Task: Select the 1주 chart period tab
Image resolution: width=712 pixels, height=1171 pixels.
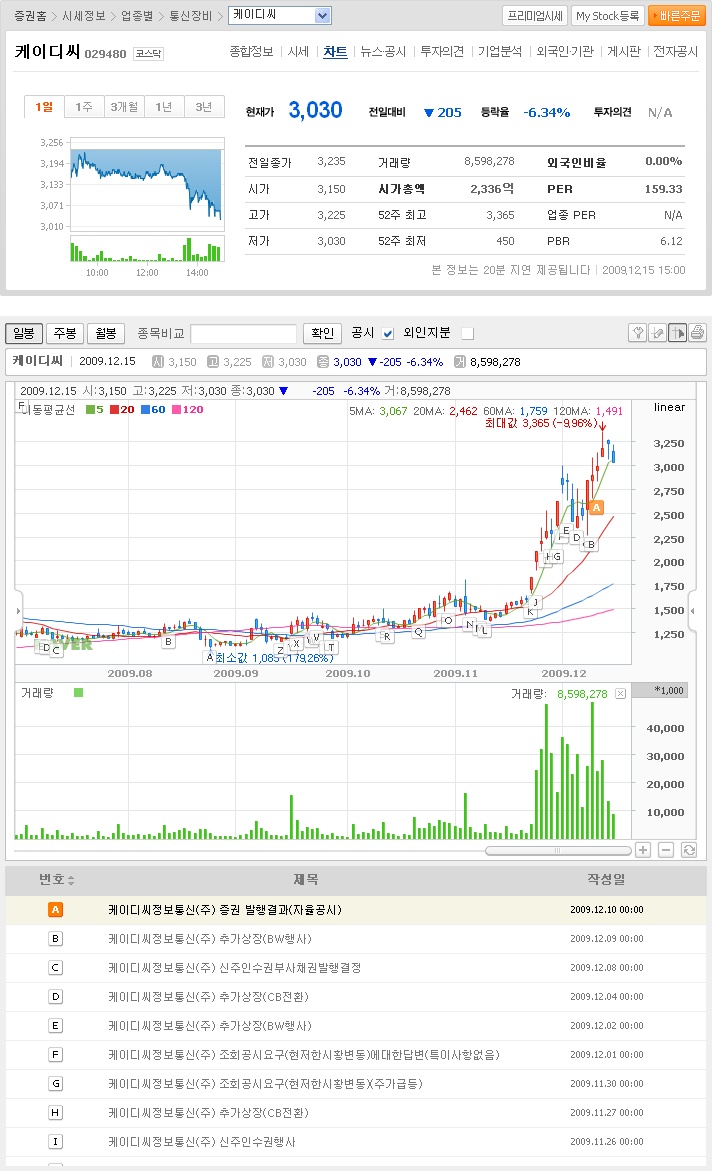Action: (x=84, y=107)
